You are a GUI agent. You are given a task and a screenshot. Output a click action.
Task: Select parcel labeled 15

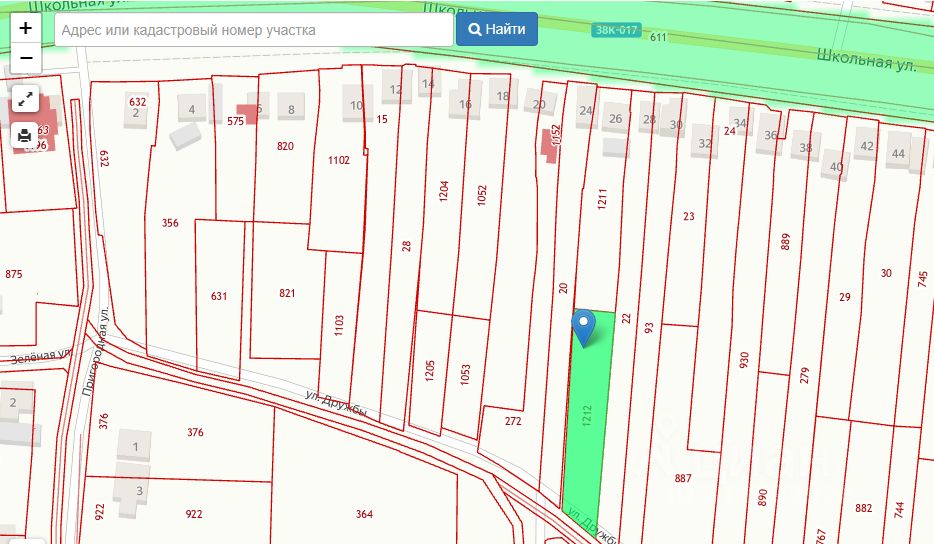(x=382, y=119)
